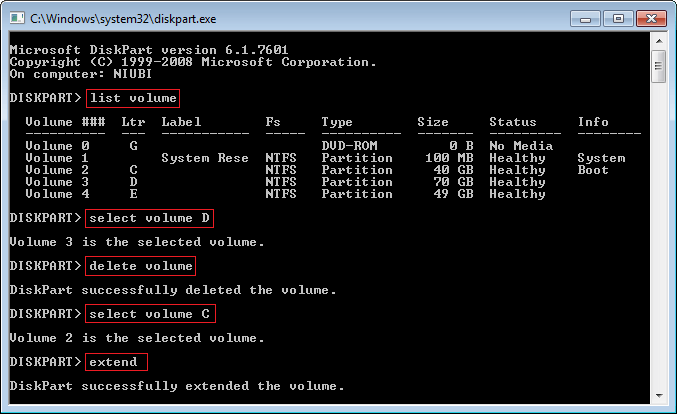The height and width of the screenshot is (414, 677).
Task: Close the diskpart.exe console window
Action: [649, 16]
